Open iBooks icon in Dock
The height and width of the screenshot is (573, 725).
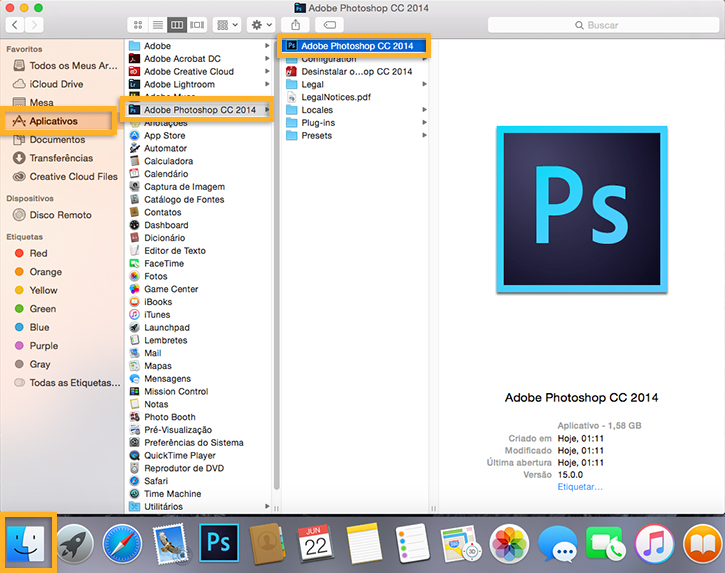[x=703, y=544]
